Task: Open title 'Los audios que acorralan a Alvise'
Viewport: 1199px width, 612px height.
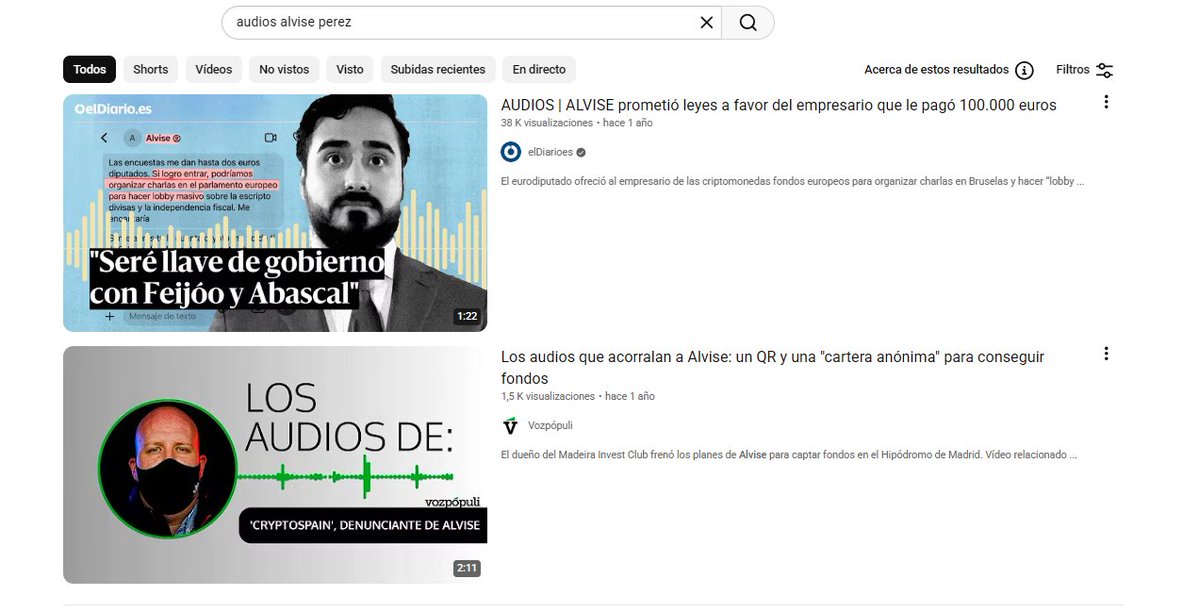Action: [772, 367]
